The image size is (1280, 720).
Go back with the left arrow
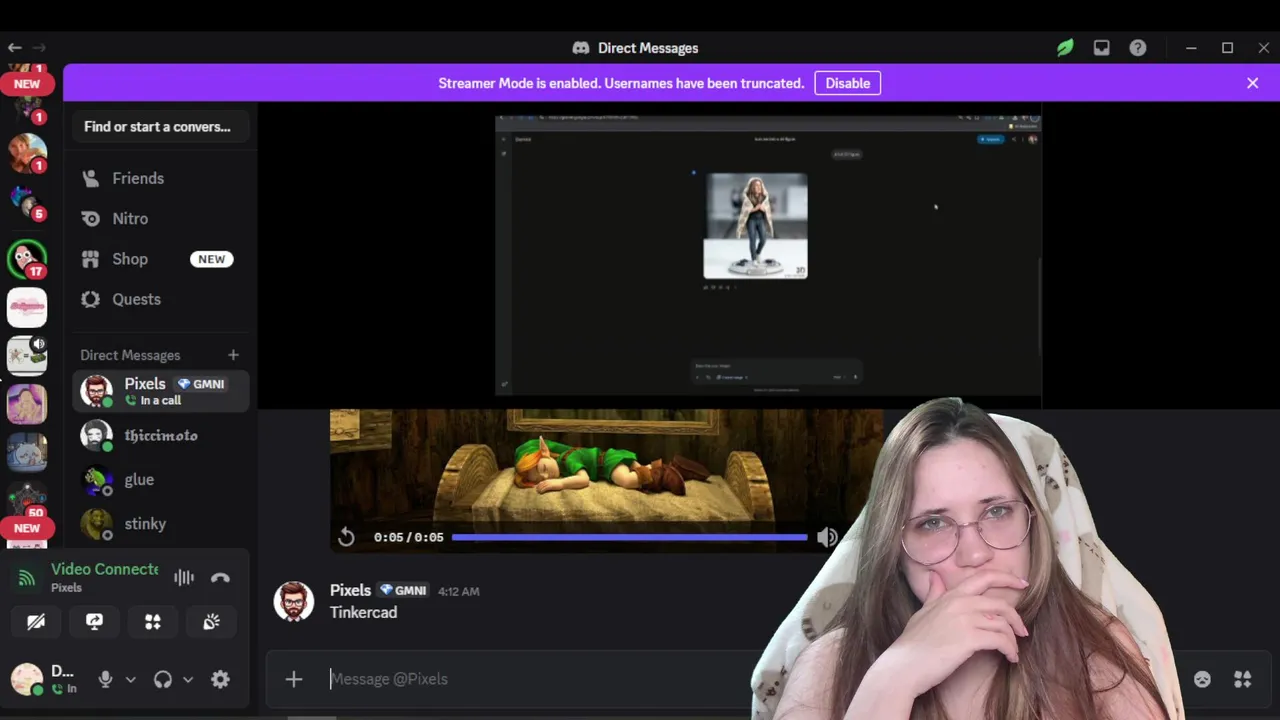pos(14,47)
